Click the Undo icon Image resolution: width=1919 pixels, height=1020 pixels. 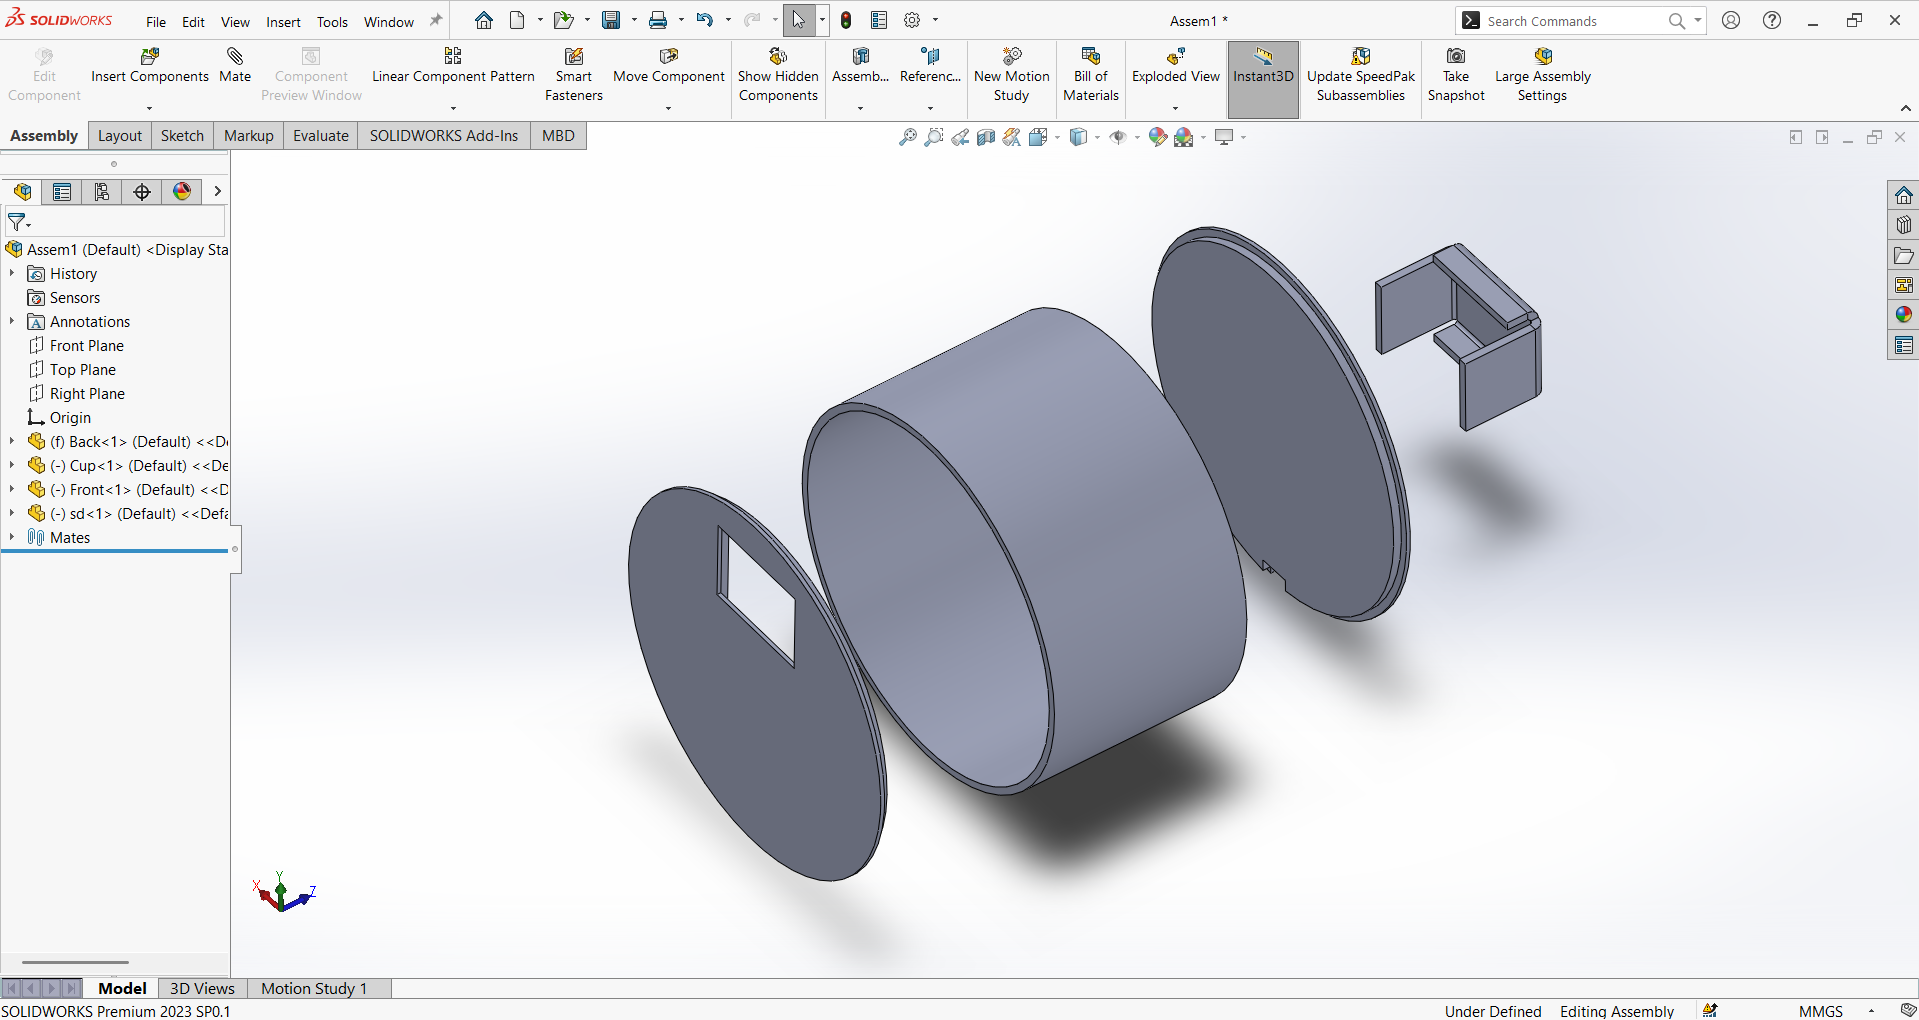coord(705,20)
